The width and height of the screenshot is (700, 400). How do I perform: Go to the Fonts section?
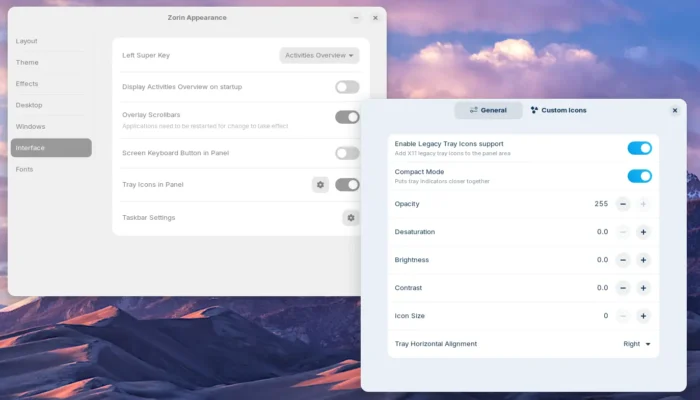coord(25,169)
